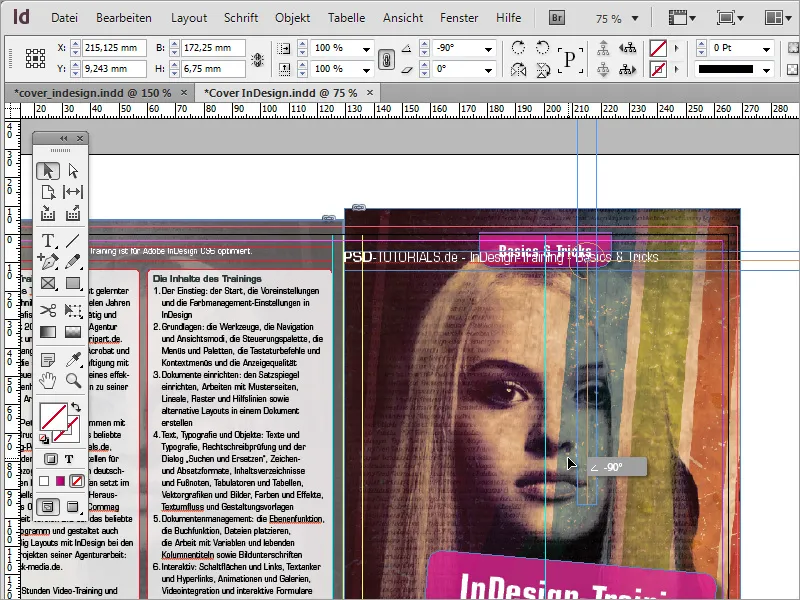This screenshot has width=800, height=600.
Task: Select the Type tool
Action: pos(48,240)
